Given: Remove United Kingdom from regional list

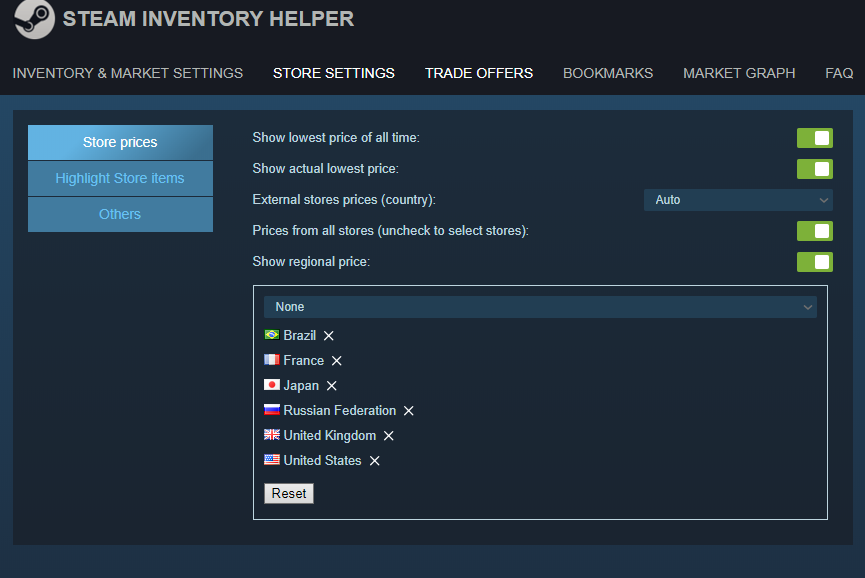Looking at the screenshot, I should click(x=389, y=436).
